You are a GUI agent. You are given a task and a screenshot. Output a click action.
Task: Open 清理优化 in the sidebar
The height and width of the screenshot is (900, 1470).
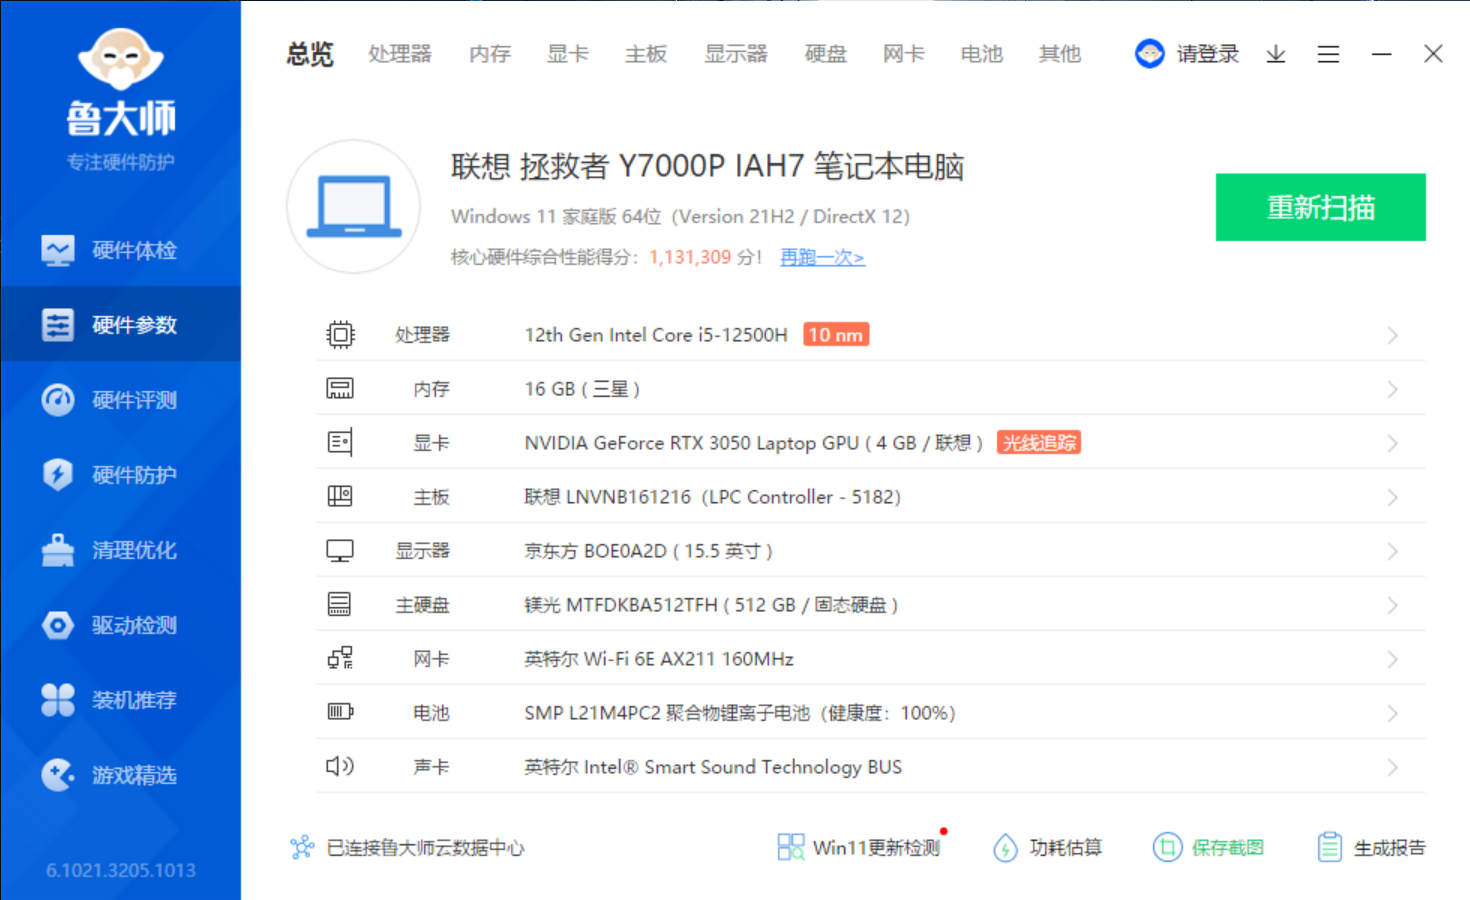[x=120, y=550]
